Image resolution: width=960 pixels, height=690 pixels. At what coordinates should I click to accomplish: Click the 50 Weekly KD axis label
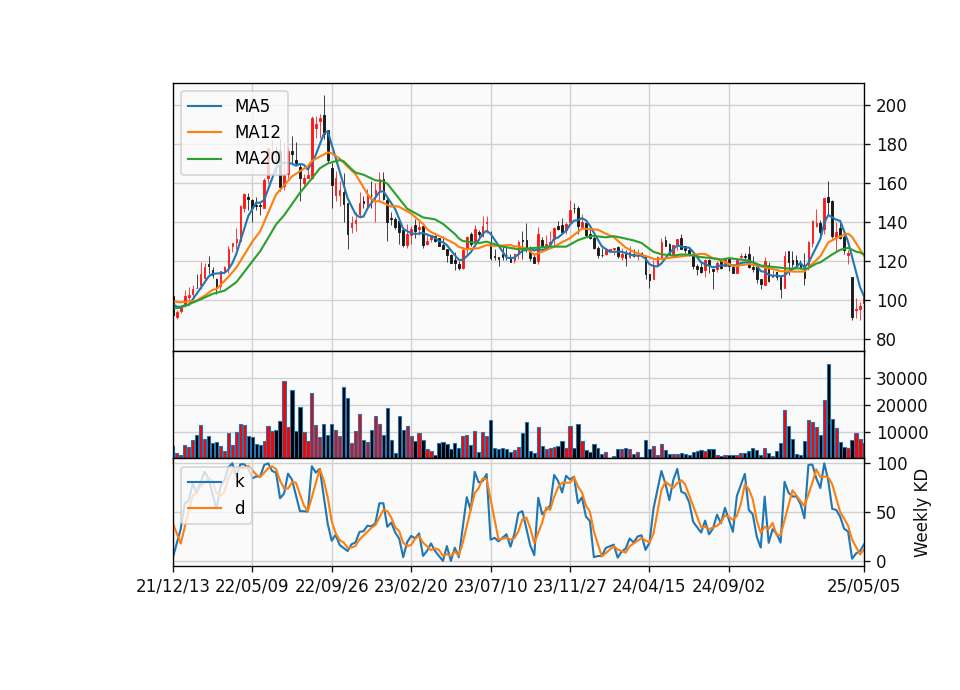pos(886,513)
